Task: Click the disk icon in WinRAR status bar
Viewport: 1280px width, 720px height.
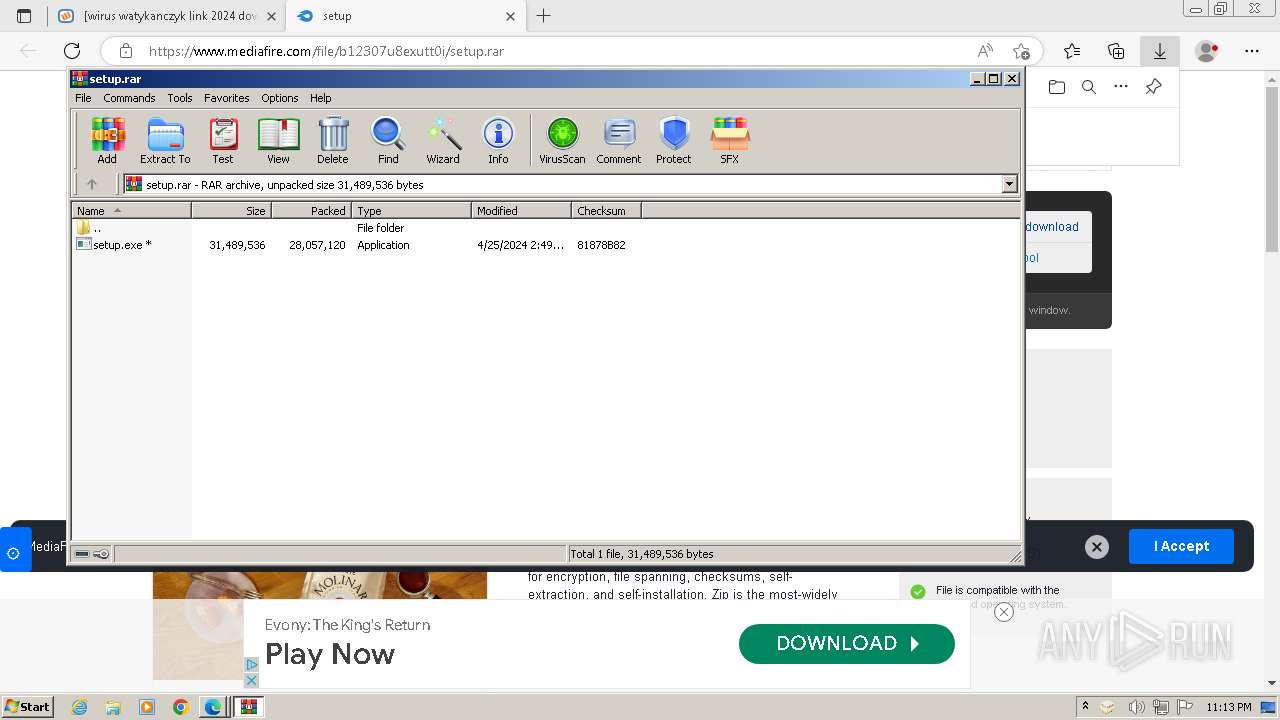Action: [x=82, y=554]
